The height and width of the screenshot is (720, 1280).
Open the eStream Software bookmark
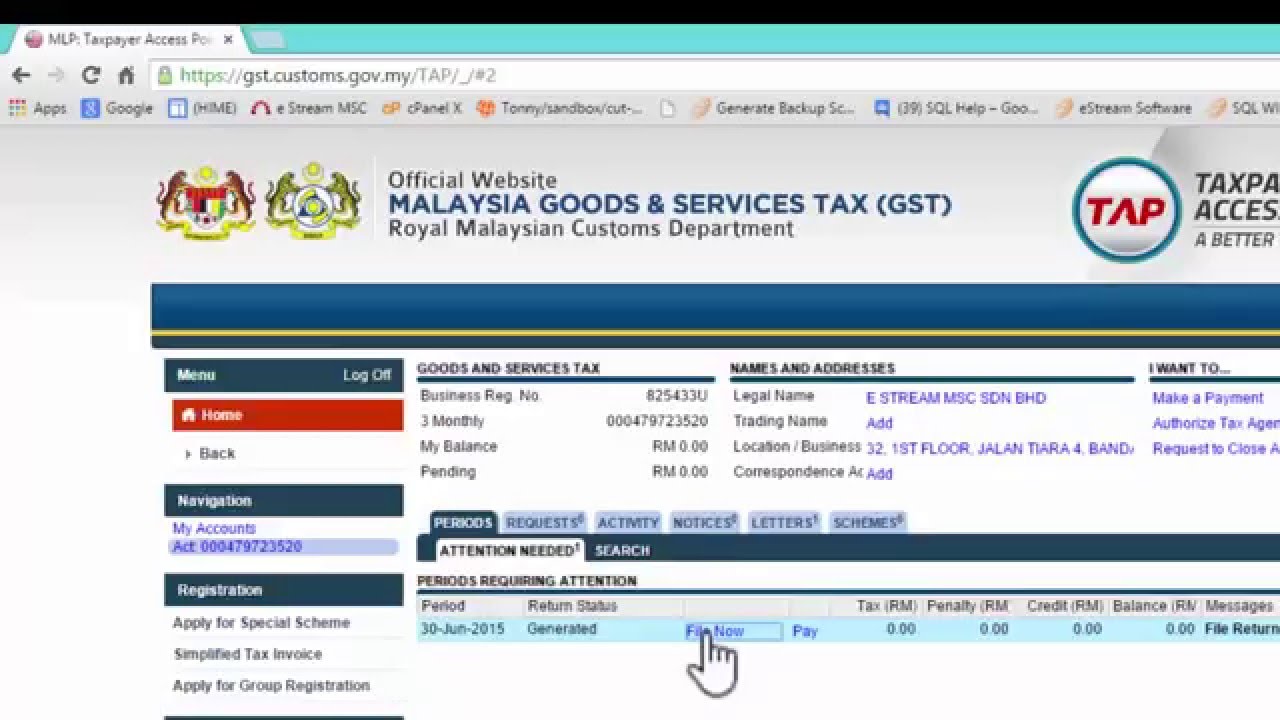tap(1124, 108)
